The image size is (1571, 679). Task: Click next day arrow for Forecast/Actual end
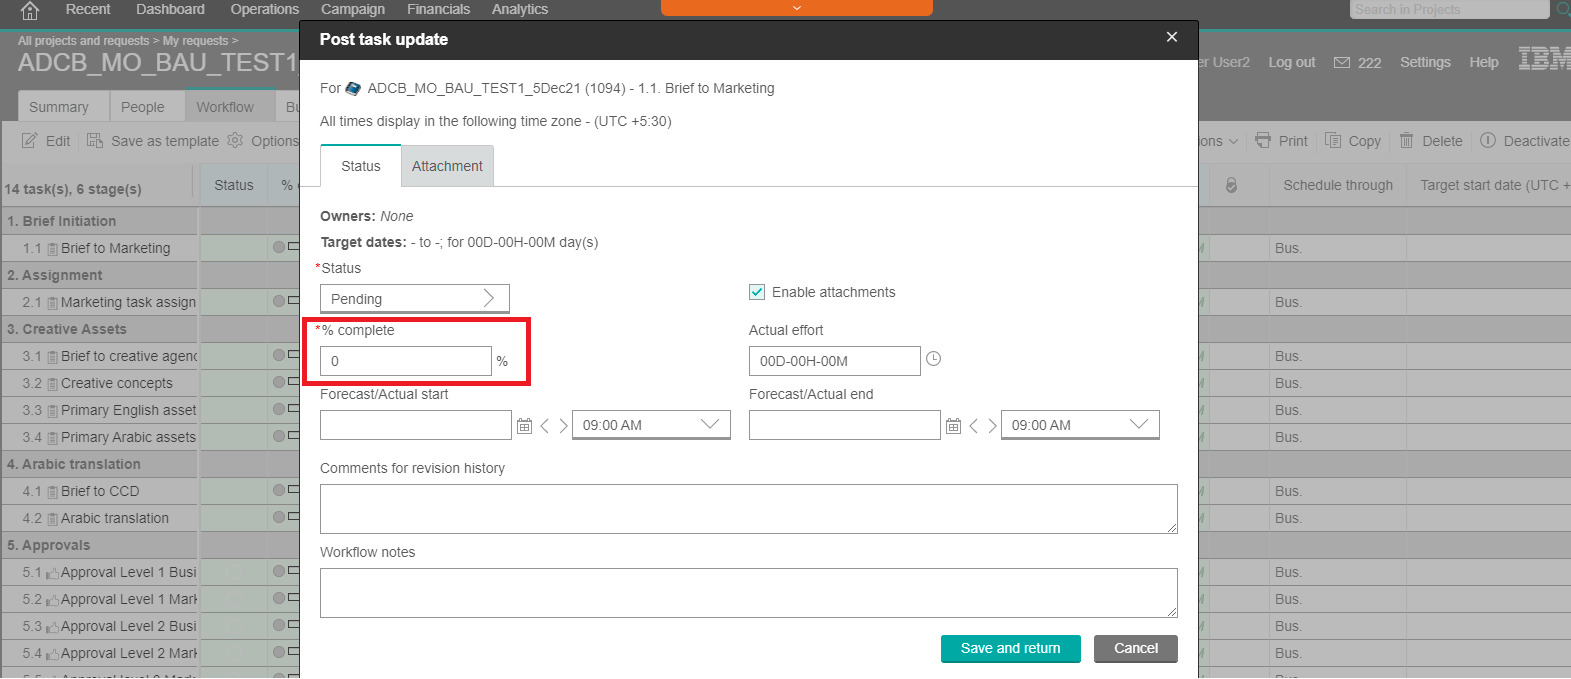pyautogui.click(x=992, y=426)
